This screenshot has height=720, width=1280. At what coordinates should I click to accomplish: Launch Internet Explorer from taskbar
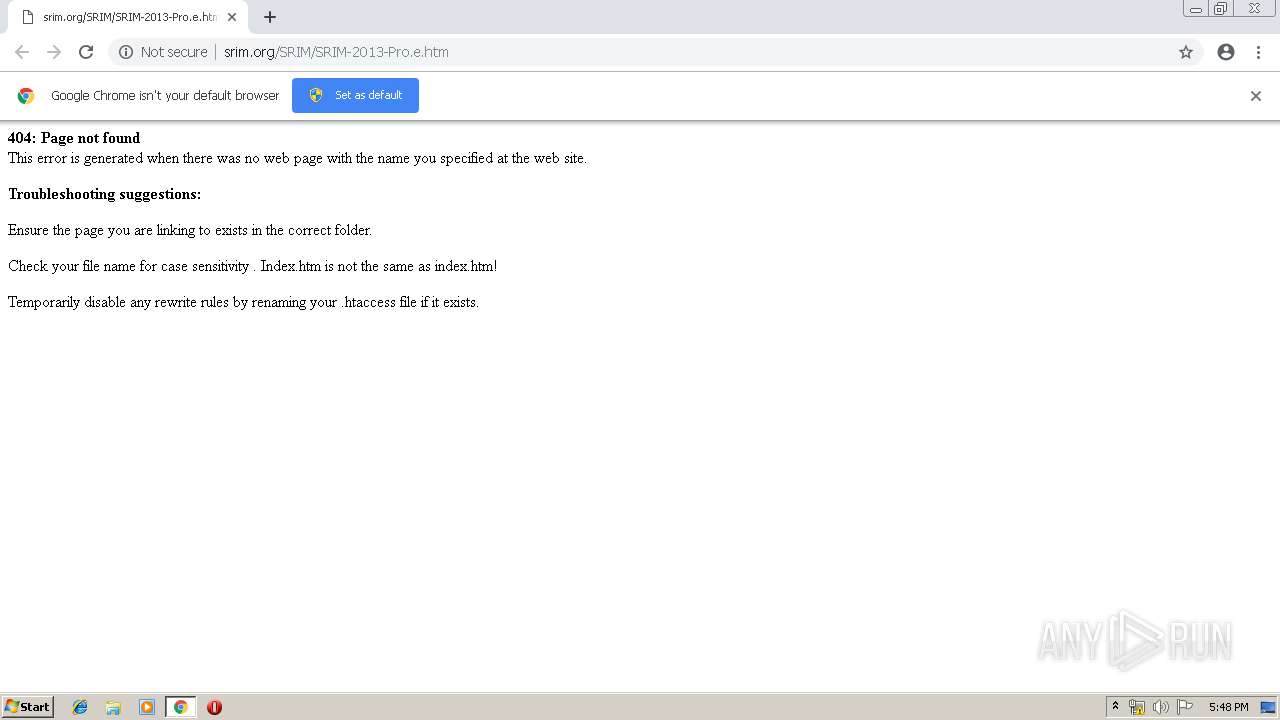point(80,707)
